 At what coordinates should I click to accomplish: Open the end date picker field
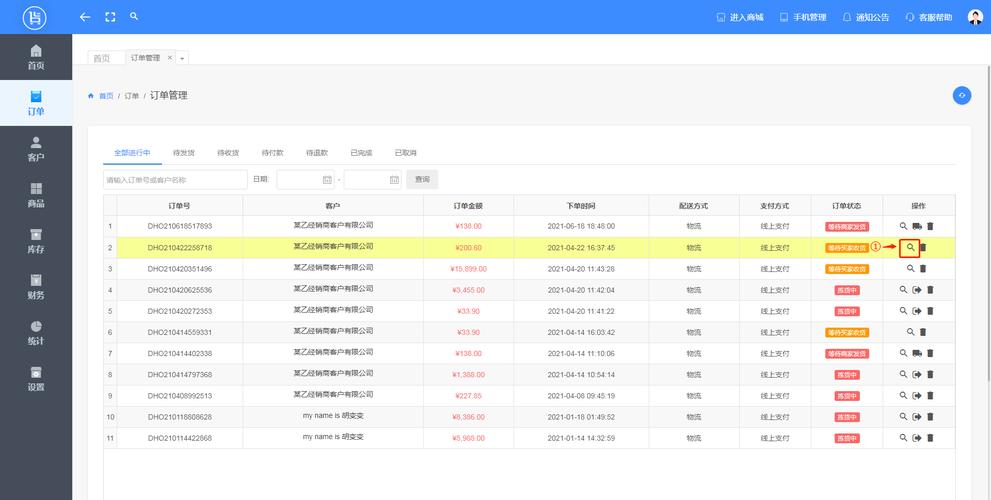pyautogui.click(x=373, y=180)
